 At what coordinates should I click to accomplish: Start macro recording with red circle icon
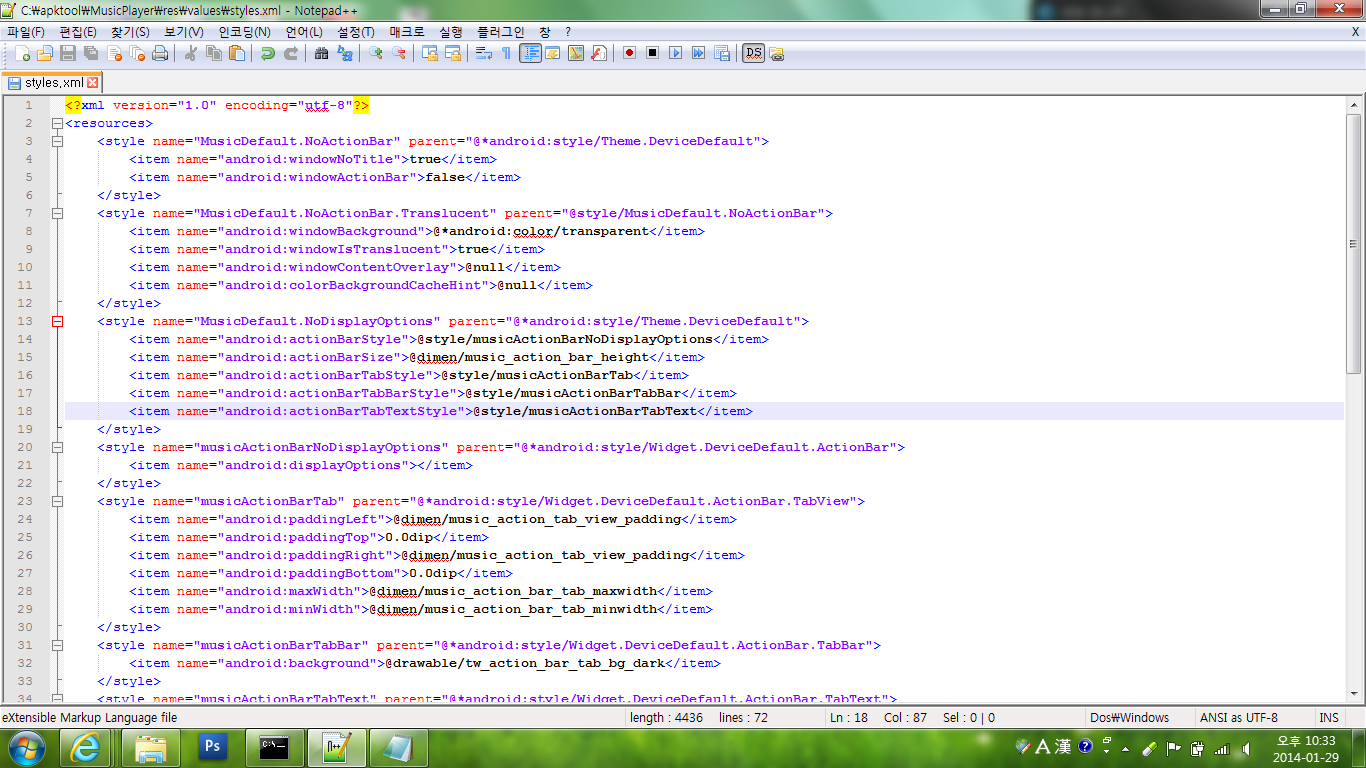(x=629, y=53)
